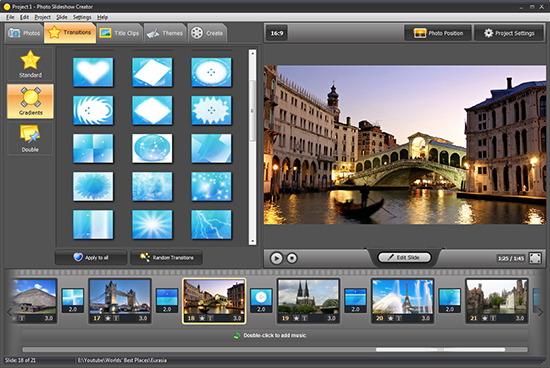Switch to the Photos tab
550x368 pixels.
[24, 33]
